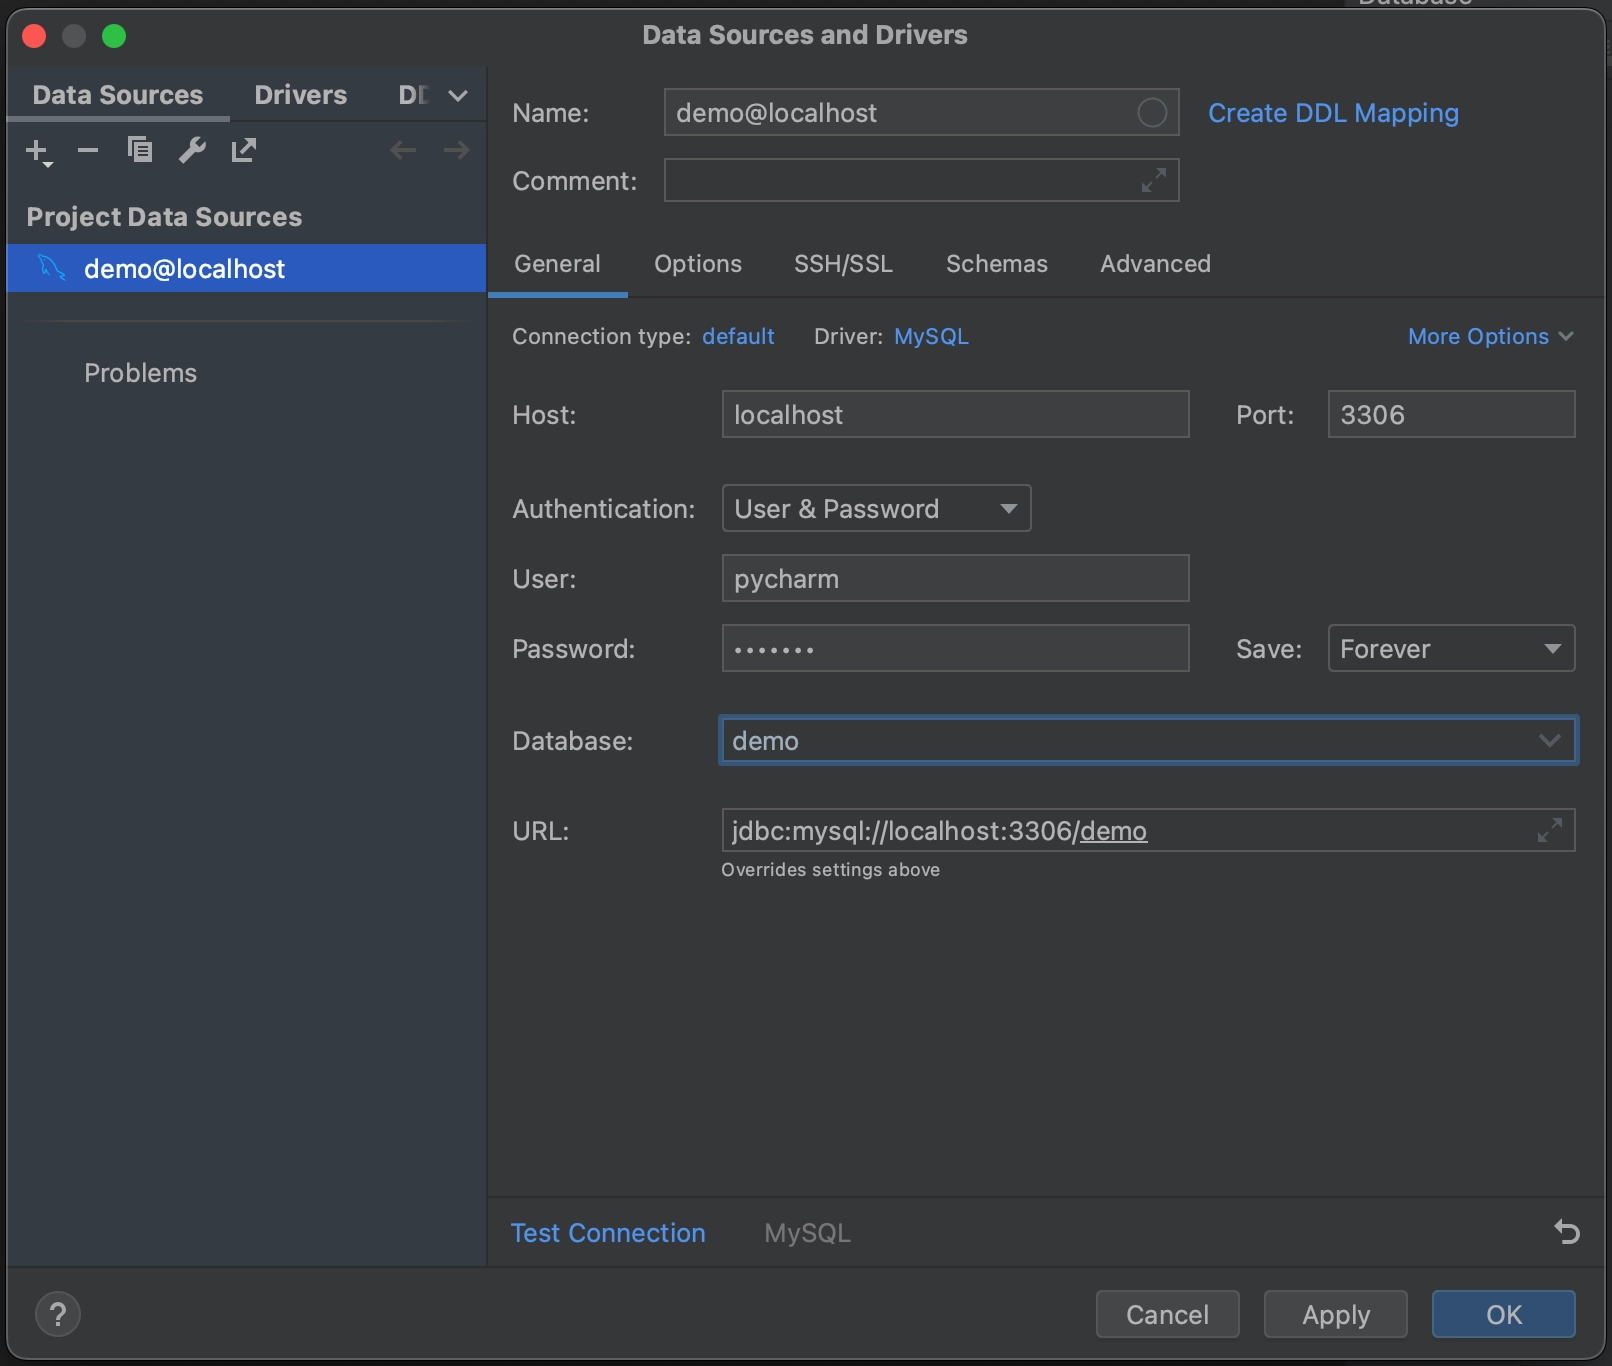
Task: Click Create DDL Mapping link
Action: point(1333,113)
